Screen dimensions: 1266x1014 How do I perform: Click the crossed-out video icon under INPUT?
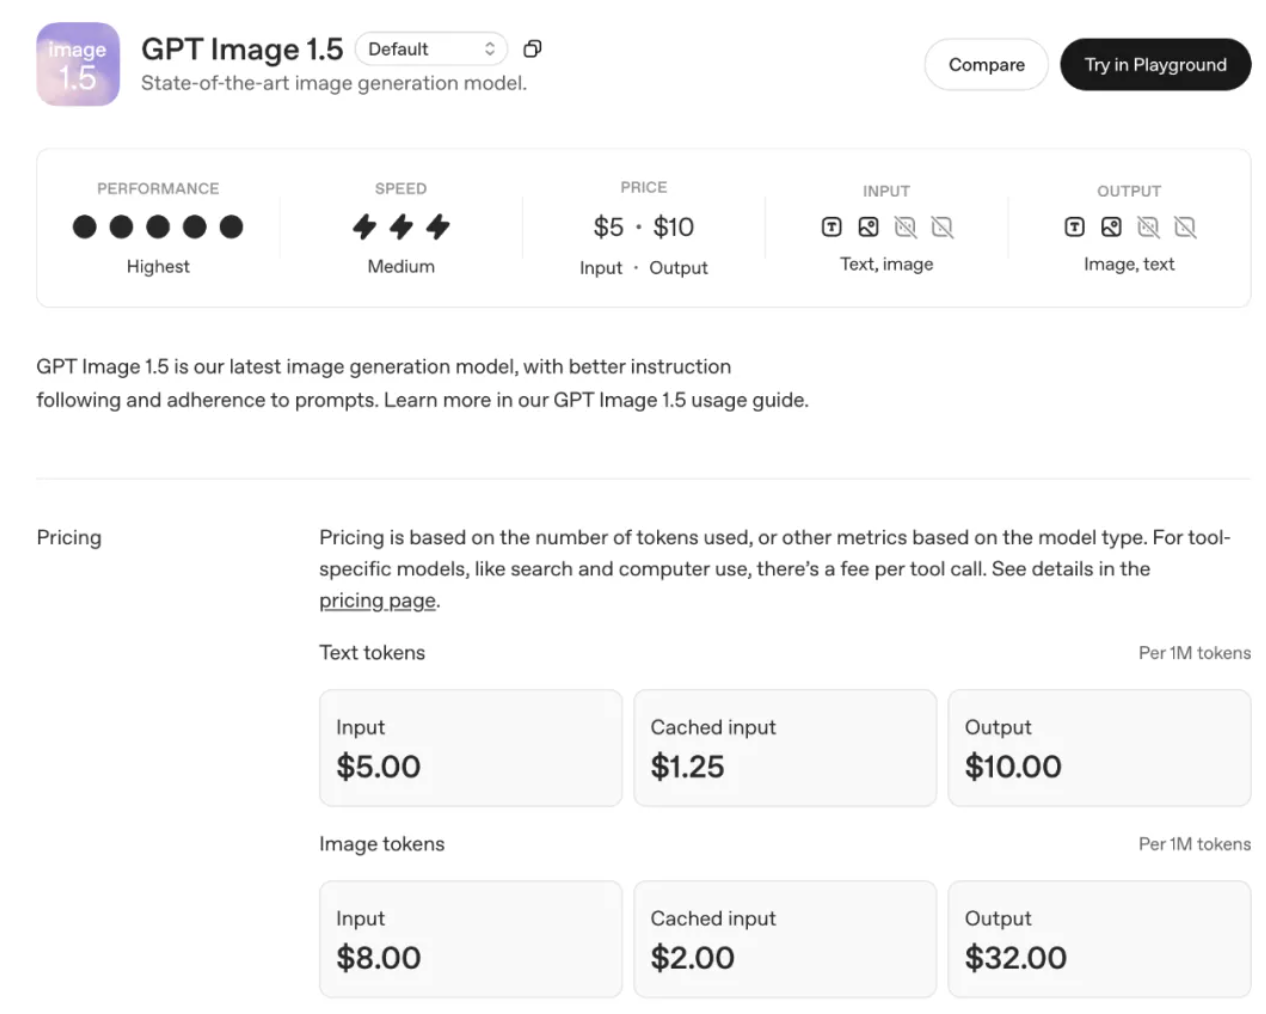tap(942, 227)
